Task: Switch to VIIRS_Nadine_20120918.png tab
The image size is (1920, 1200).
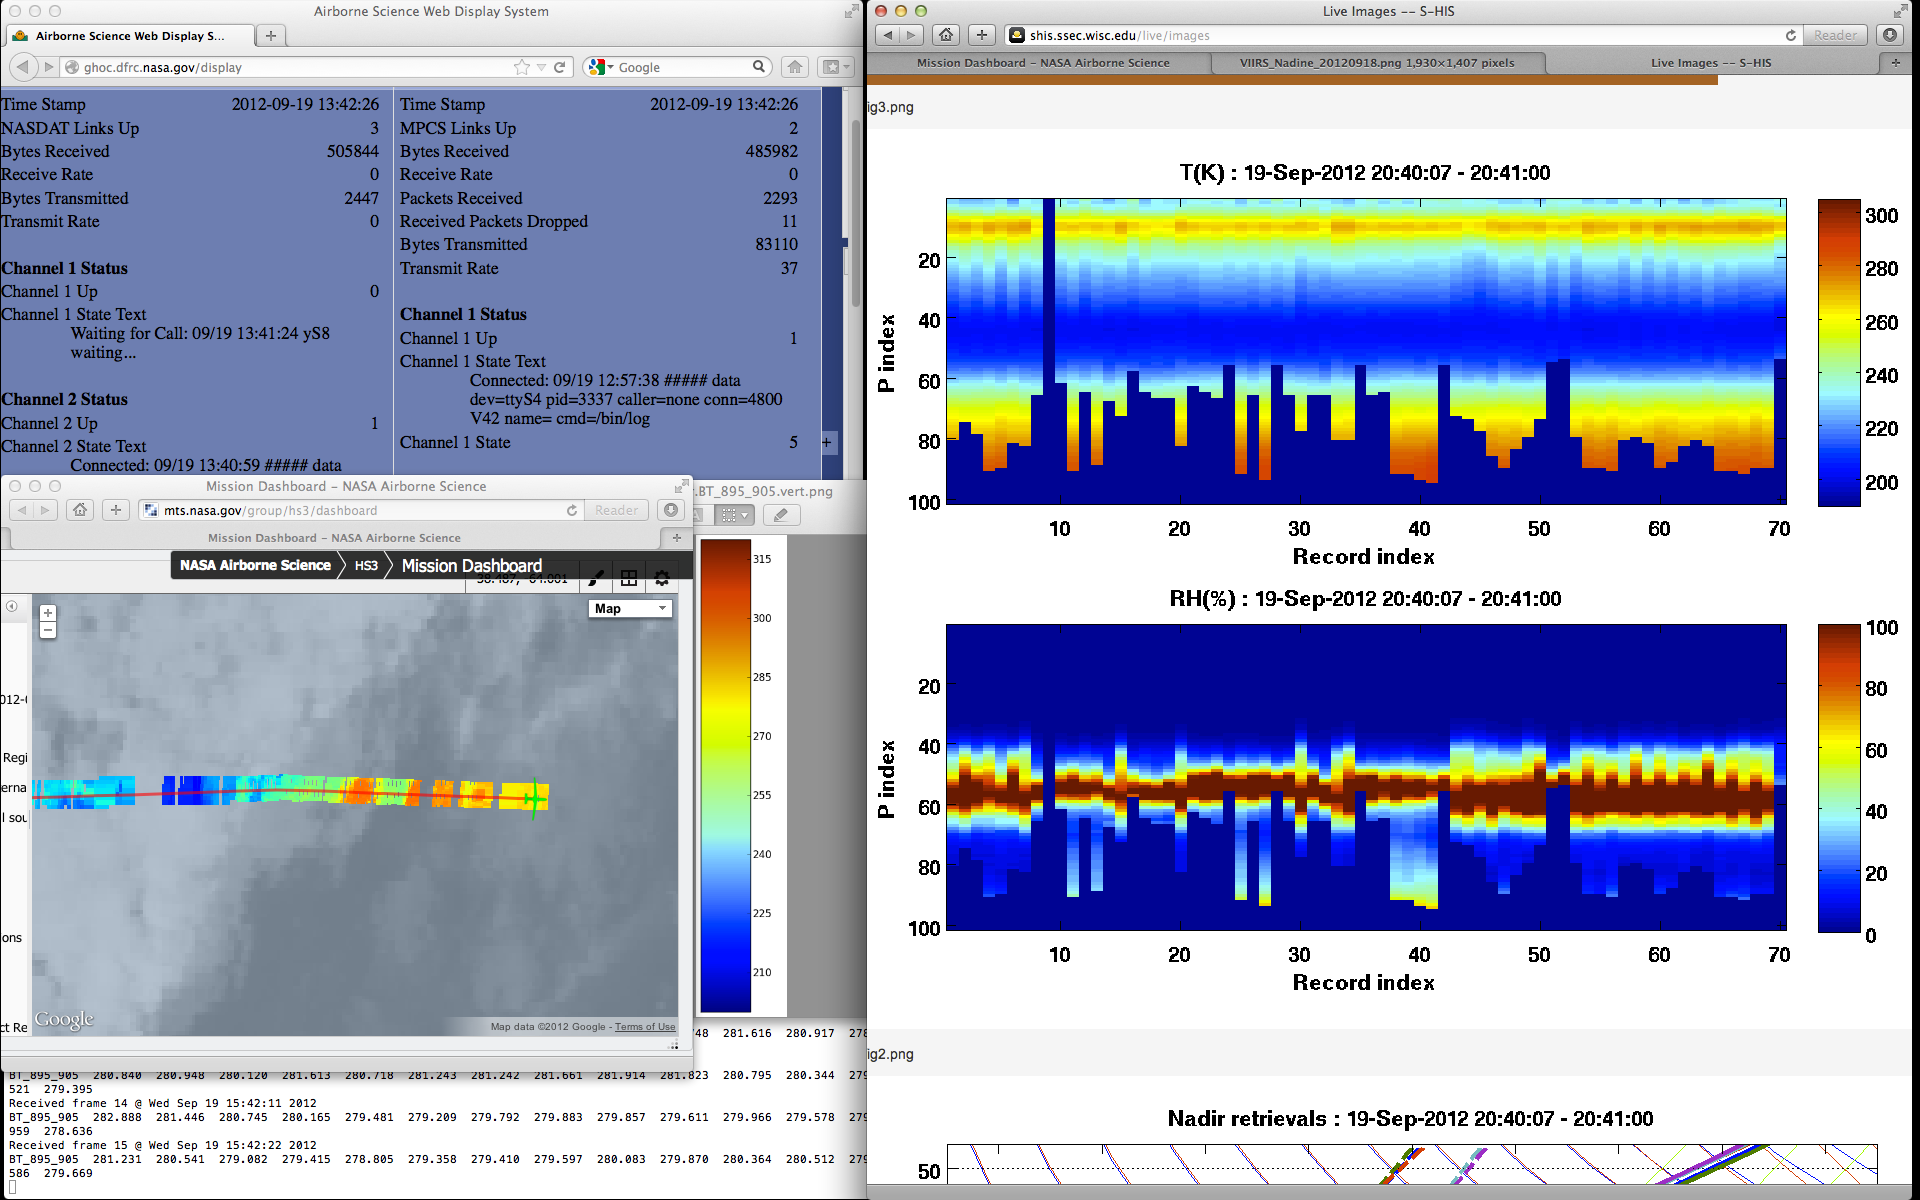Action: (x=1376, y=62)
